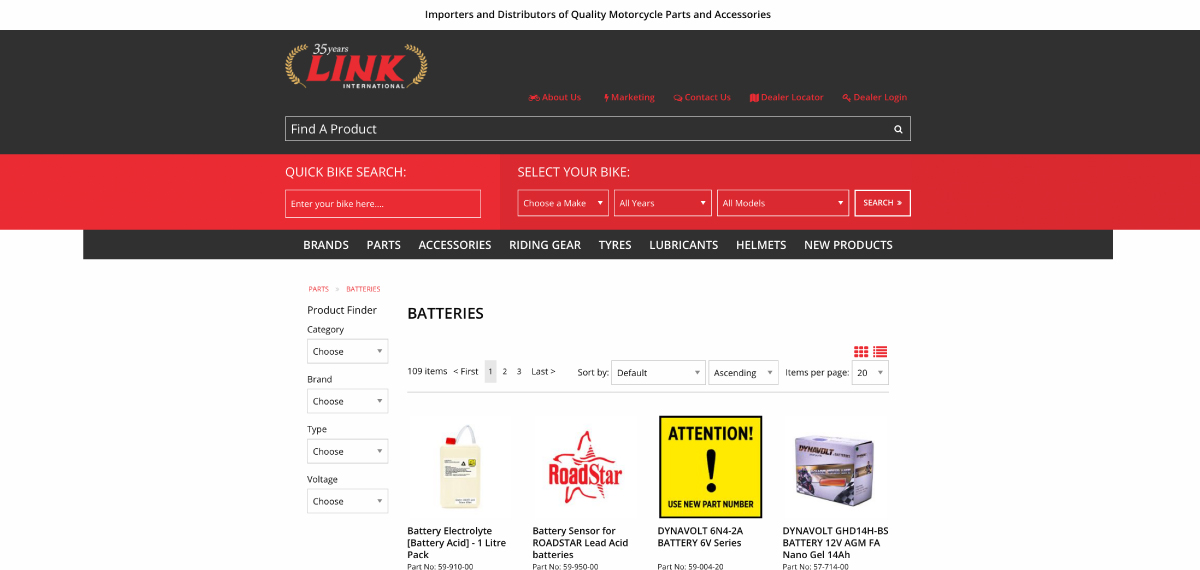Open the ACCESSORIES menu
Screen dimensions: 1200x570
455,245
